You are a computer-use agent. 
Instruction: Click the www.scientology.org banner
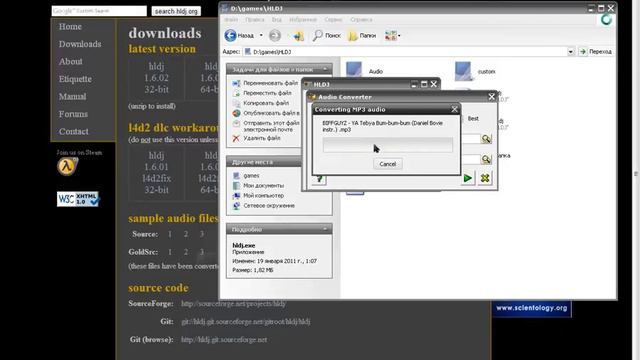click(x=532, y=308)
